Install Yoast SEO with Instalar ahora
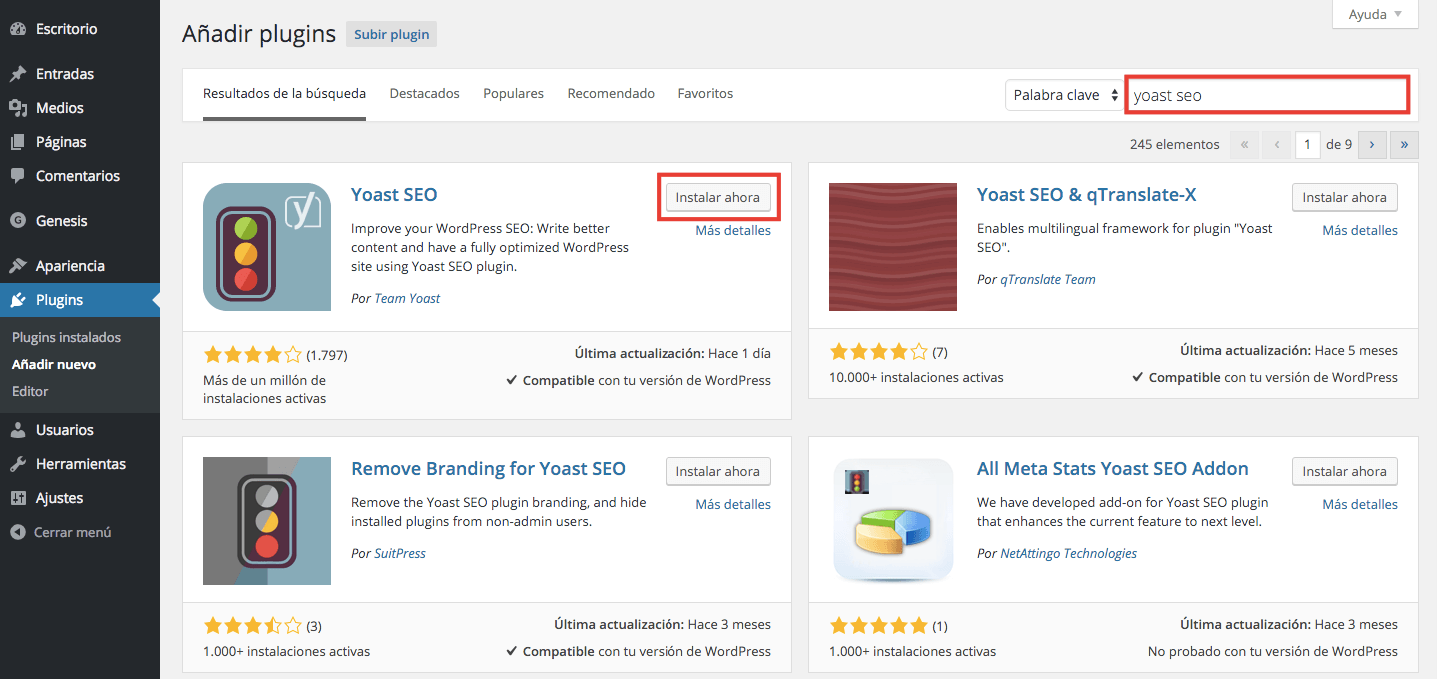This screenshot has height=679, width=1437. [718, 197]
